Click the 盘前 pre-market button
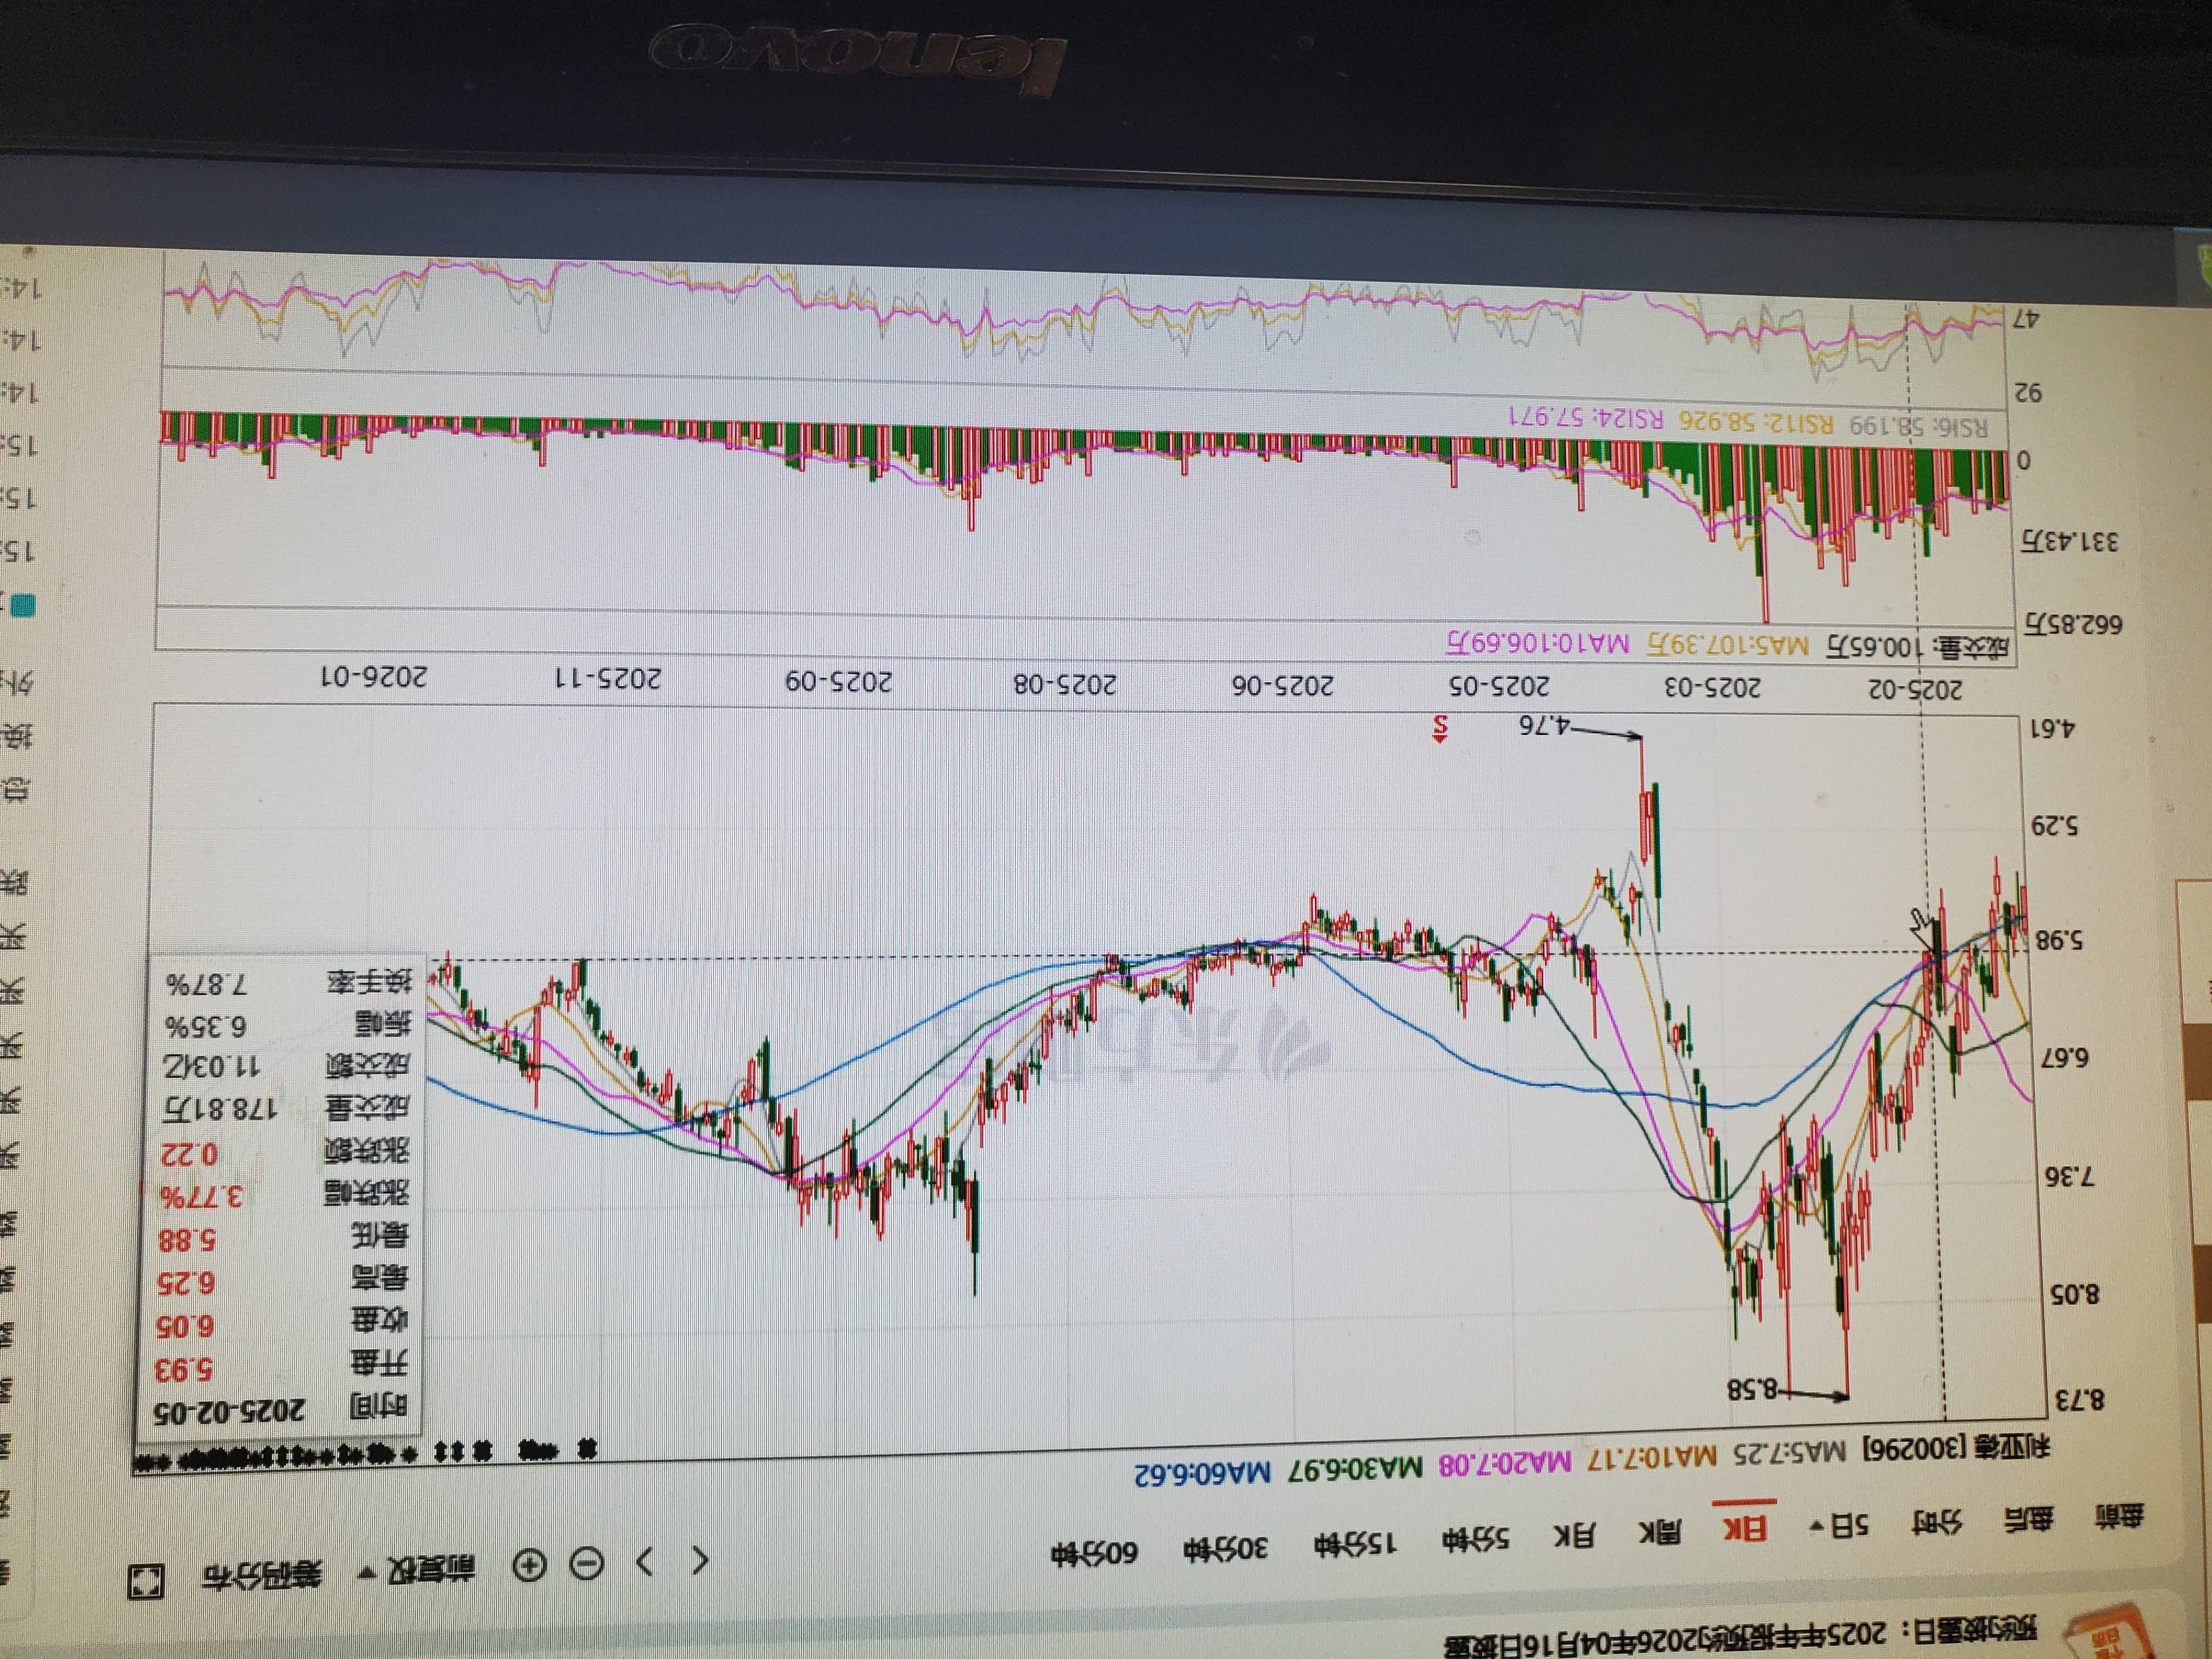 click(x=2119, y=1516)
